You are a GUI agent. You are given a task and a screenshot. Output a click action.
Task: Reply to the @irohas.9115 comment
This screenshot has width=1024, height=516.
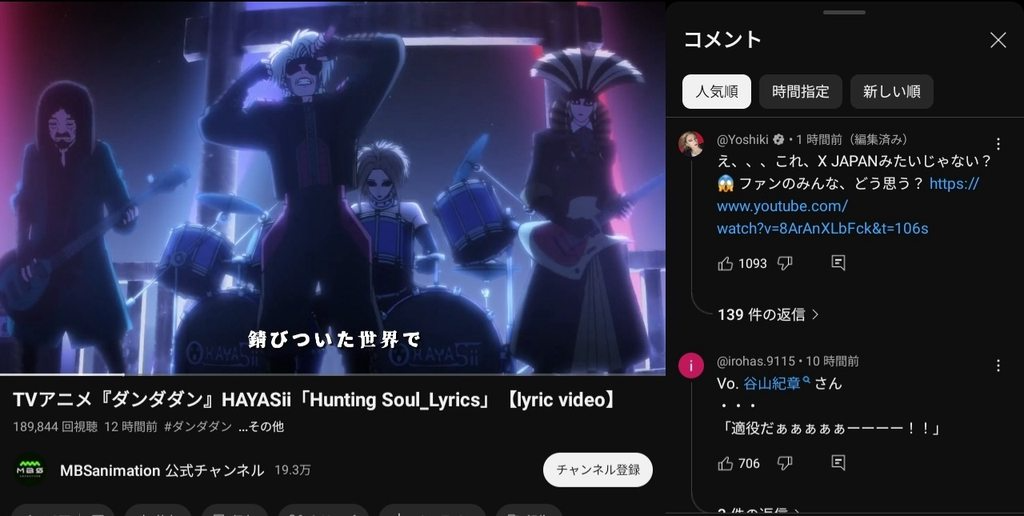pos(838,462)
